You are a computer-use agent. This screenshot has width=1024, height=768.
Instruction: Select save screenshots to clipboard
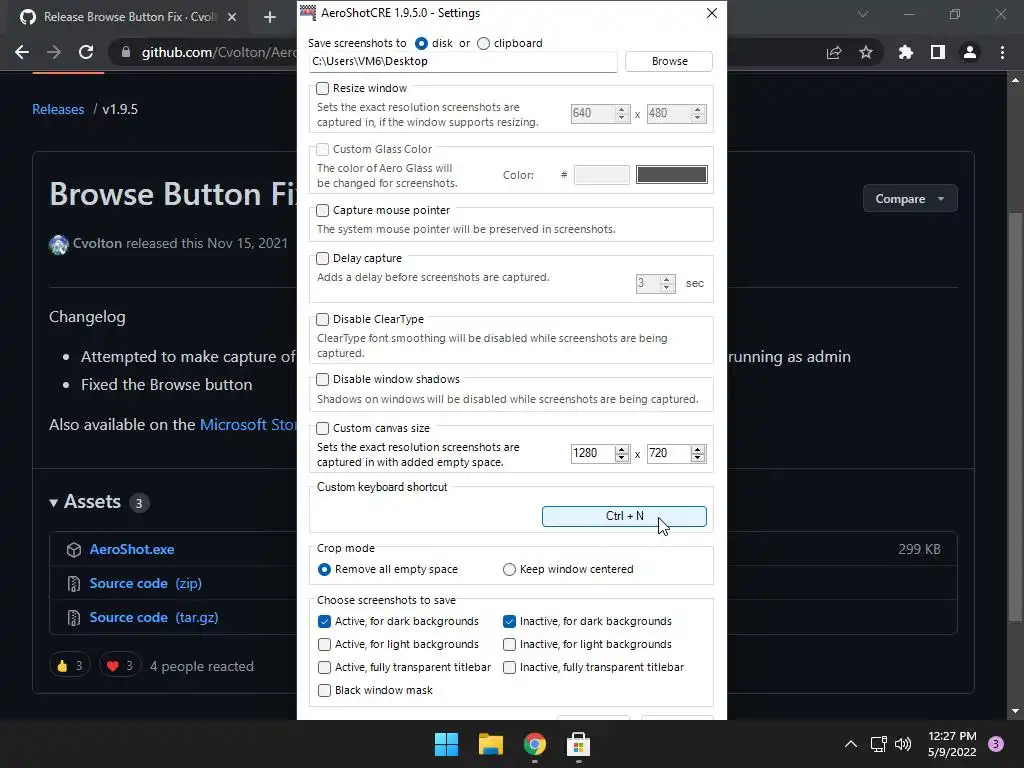(x=483, y=43)
